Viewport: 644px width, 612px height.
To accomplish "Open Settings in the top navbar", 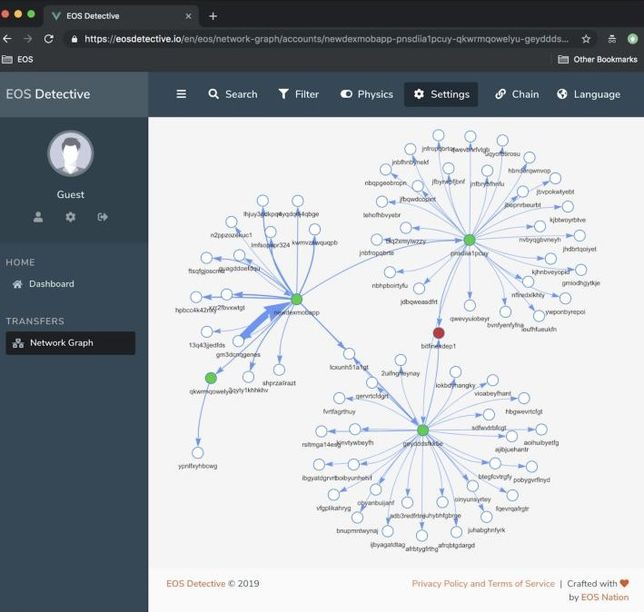I will (441, 94).
